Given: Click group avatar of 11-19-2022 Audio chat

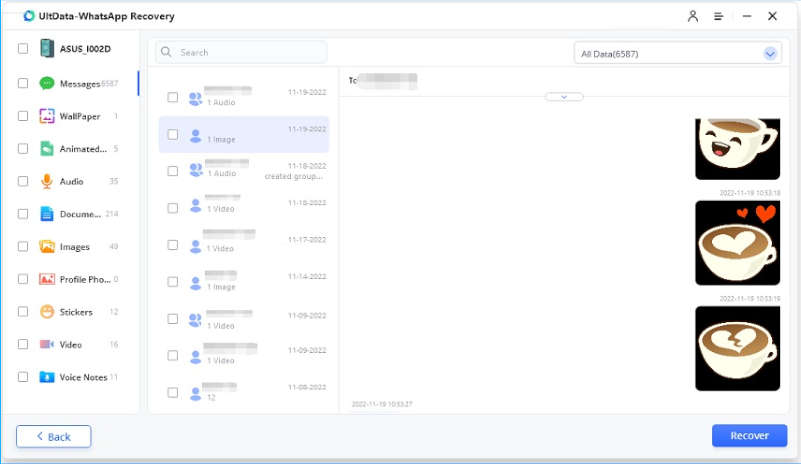Looking at the screenshot, I should [x=195, y=98].
